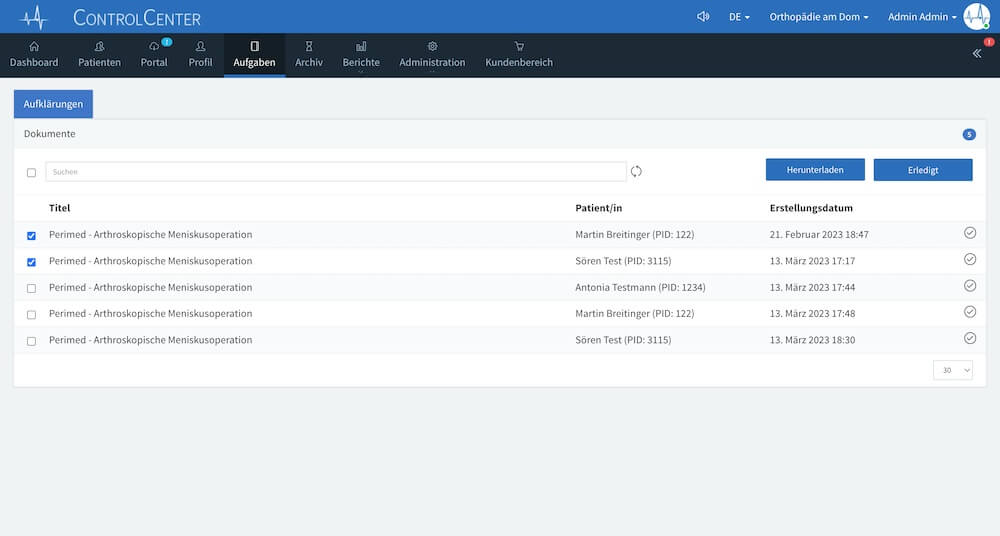Click the user avatar icon at top right

976,17
